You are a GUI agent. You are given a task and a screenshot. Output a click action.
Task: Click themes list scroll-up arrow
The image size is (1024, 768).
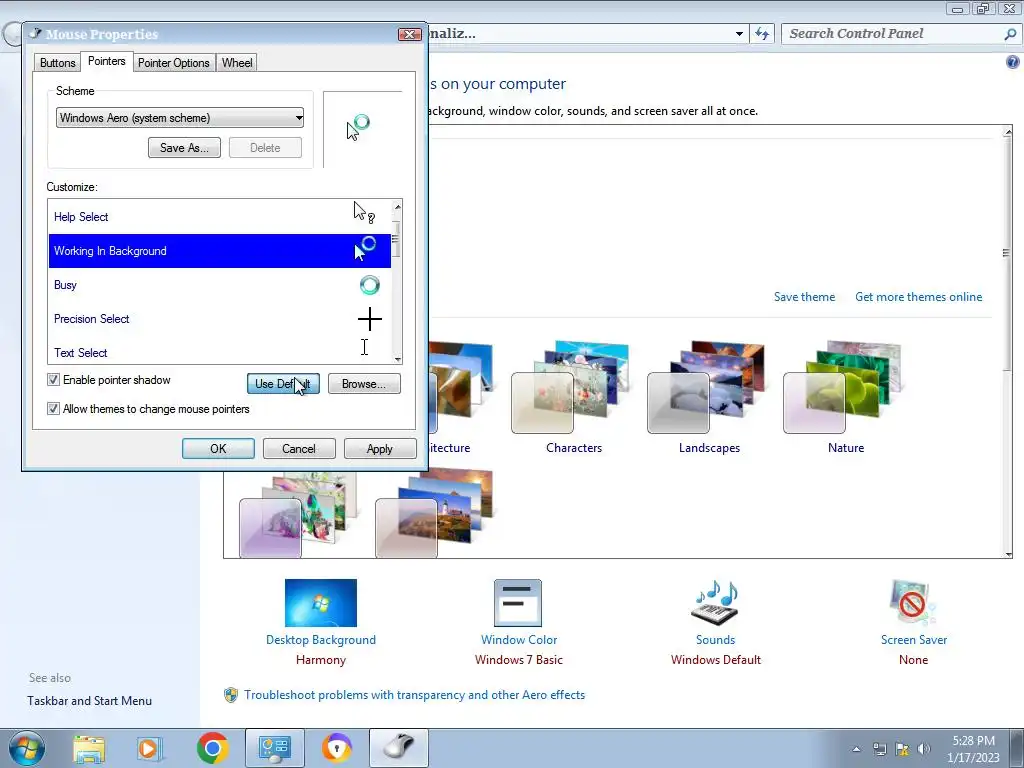(x=1008, y=132)
